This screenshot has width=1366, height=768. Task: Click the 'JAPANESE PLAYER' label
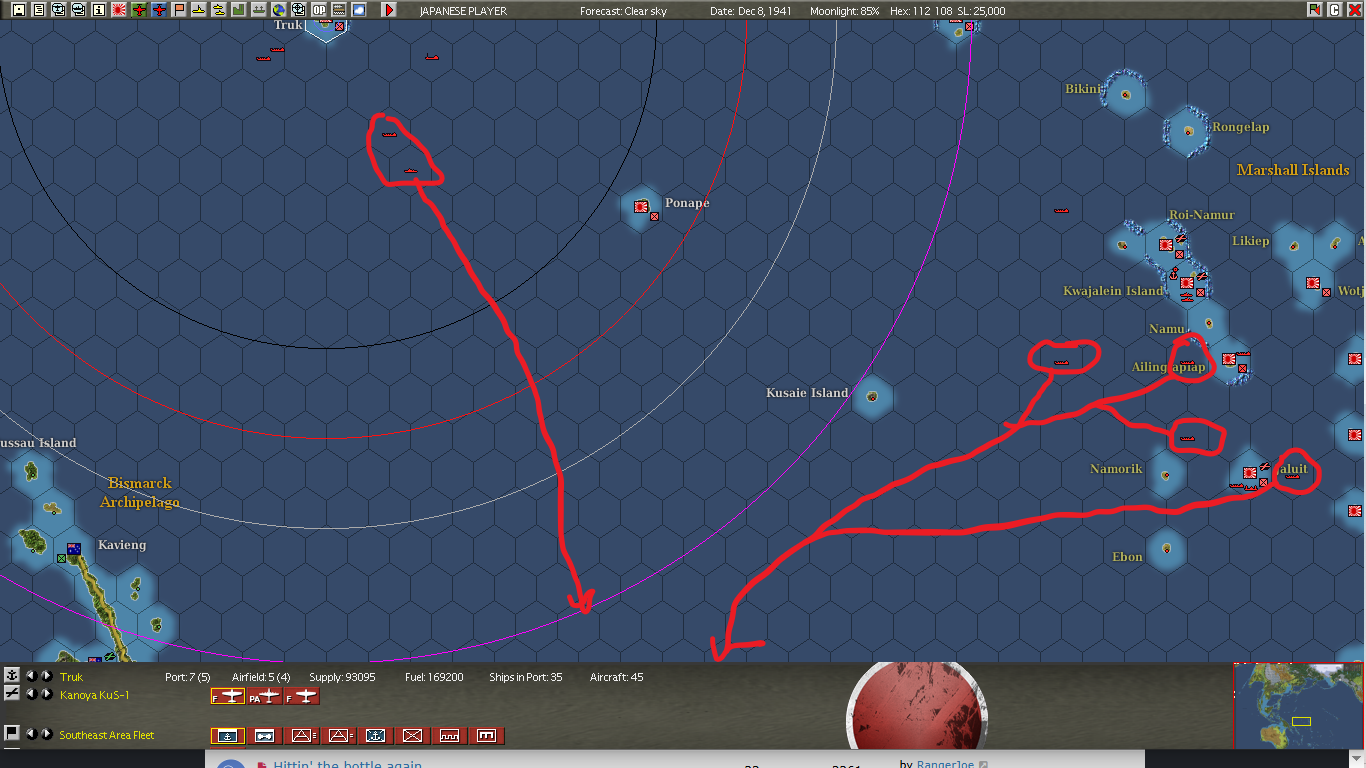coord(463,11)
